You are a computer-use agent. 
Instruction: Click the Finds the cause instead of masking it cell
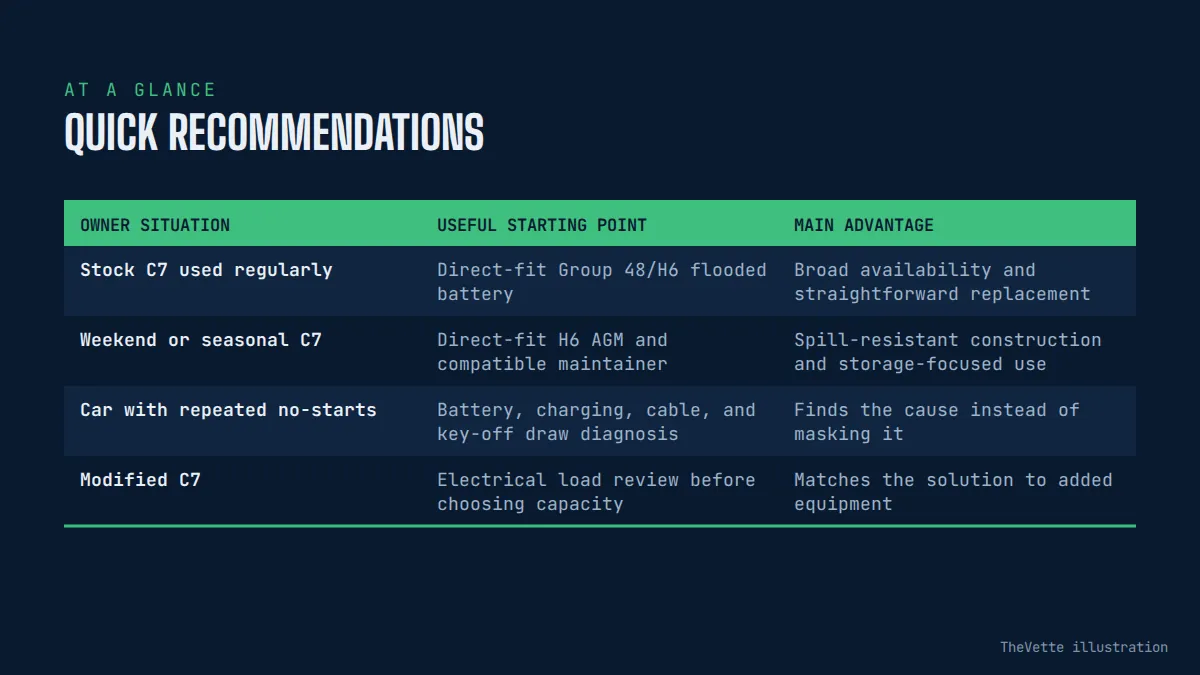tap(937, 422)
